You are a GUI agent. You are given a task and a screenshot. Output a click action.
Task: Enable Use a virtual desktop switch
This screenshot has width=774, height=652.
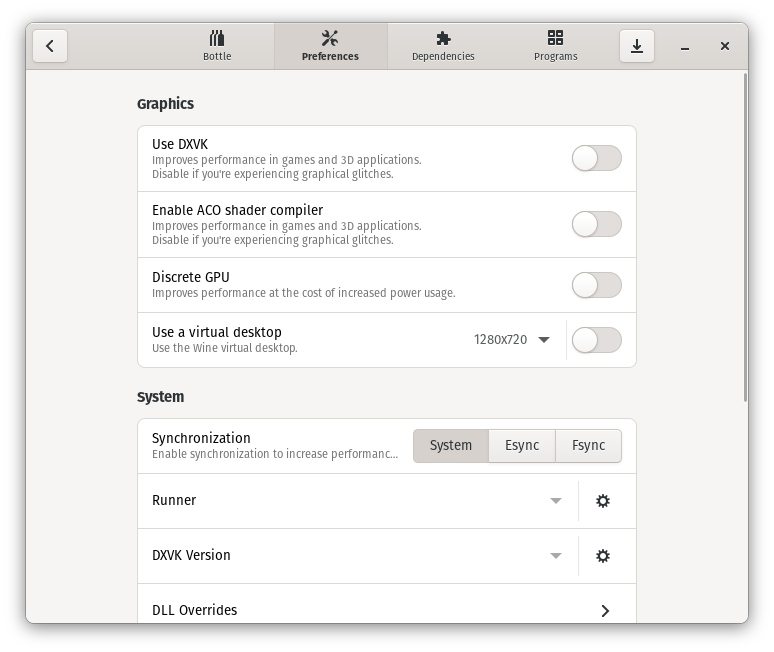point(596,340)
